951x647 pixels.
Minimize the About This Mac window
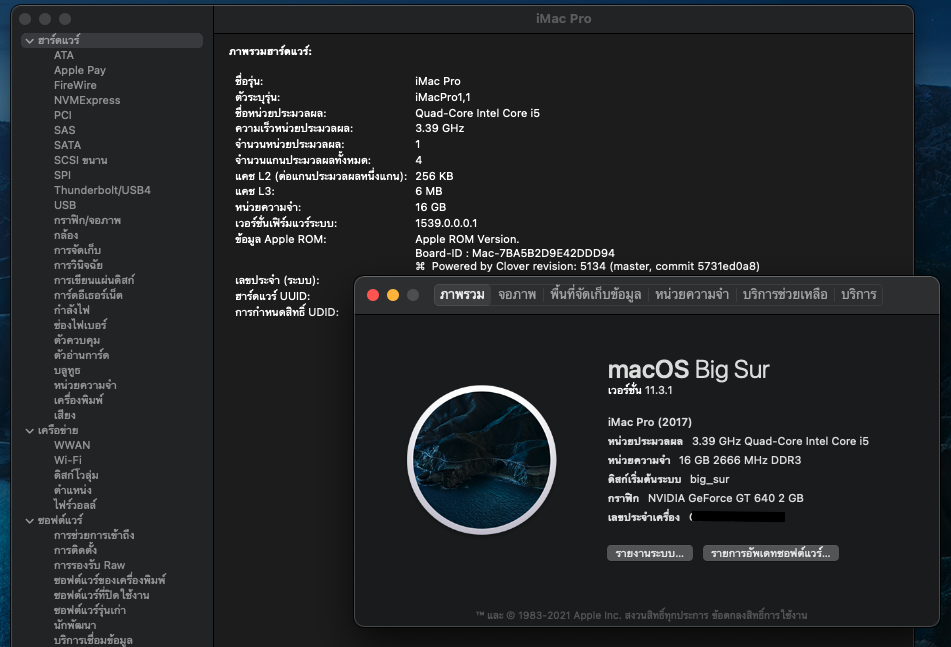(x=393, y=295)
